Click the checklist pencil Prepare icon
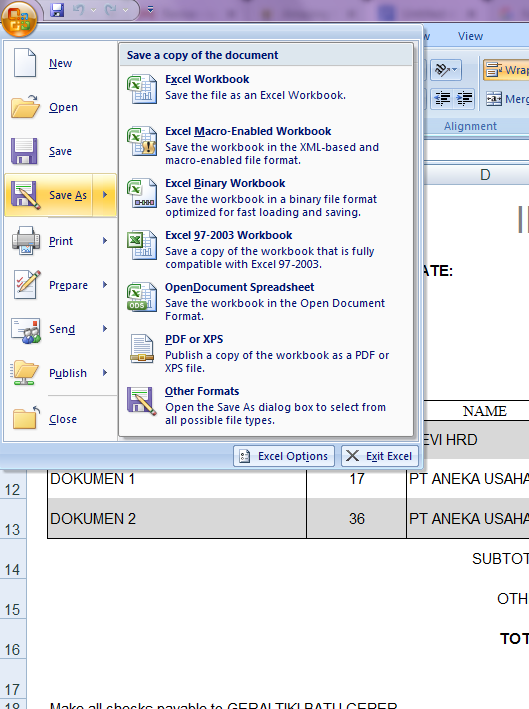 [27, 284]
